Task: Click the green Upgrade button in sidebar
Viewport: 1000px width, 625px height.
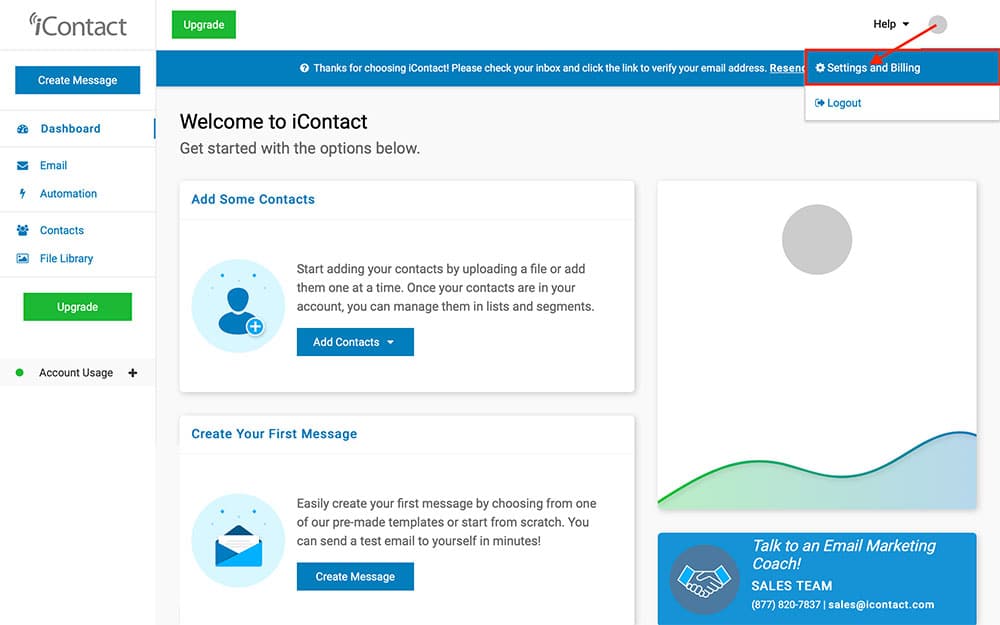Action: (77, 307)
